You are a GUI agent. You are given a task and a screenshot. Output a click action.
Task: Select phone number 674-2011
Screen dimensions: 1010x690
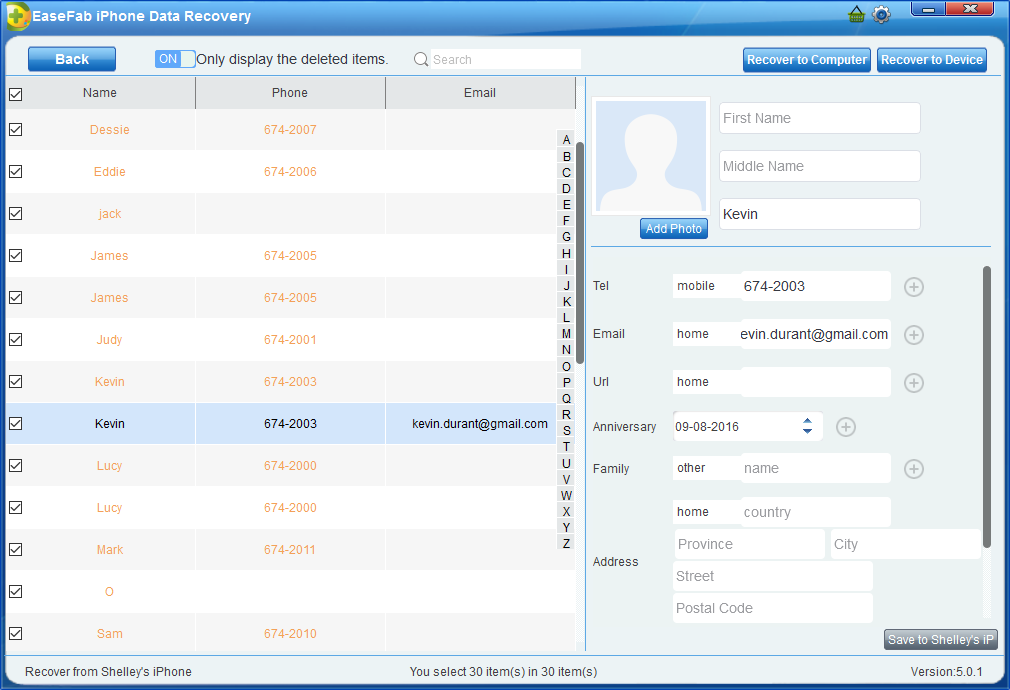[x=290, y=550]
